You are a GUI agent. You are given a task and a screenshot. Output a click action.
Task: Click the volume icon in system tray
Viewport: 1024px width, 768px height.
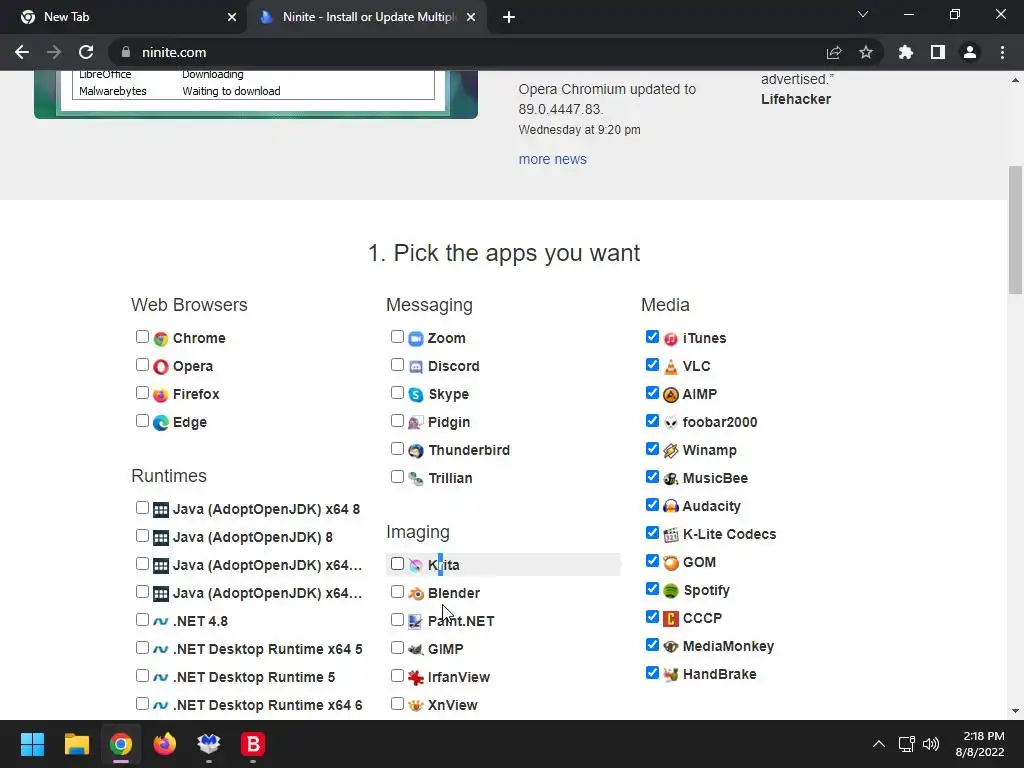click(931, 744)
